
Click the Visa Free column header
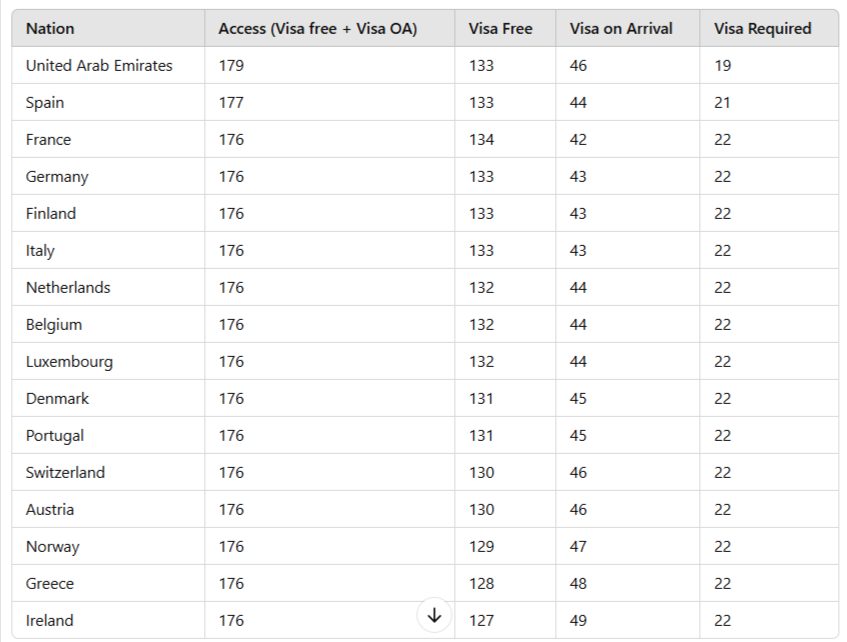[x=500, y=28]
